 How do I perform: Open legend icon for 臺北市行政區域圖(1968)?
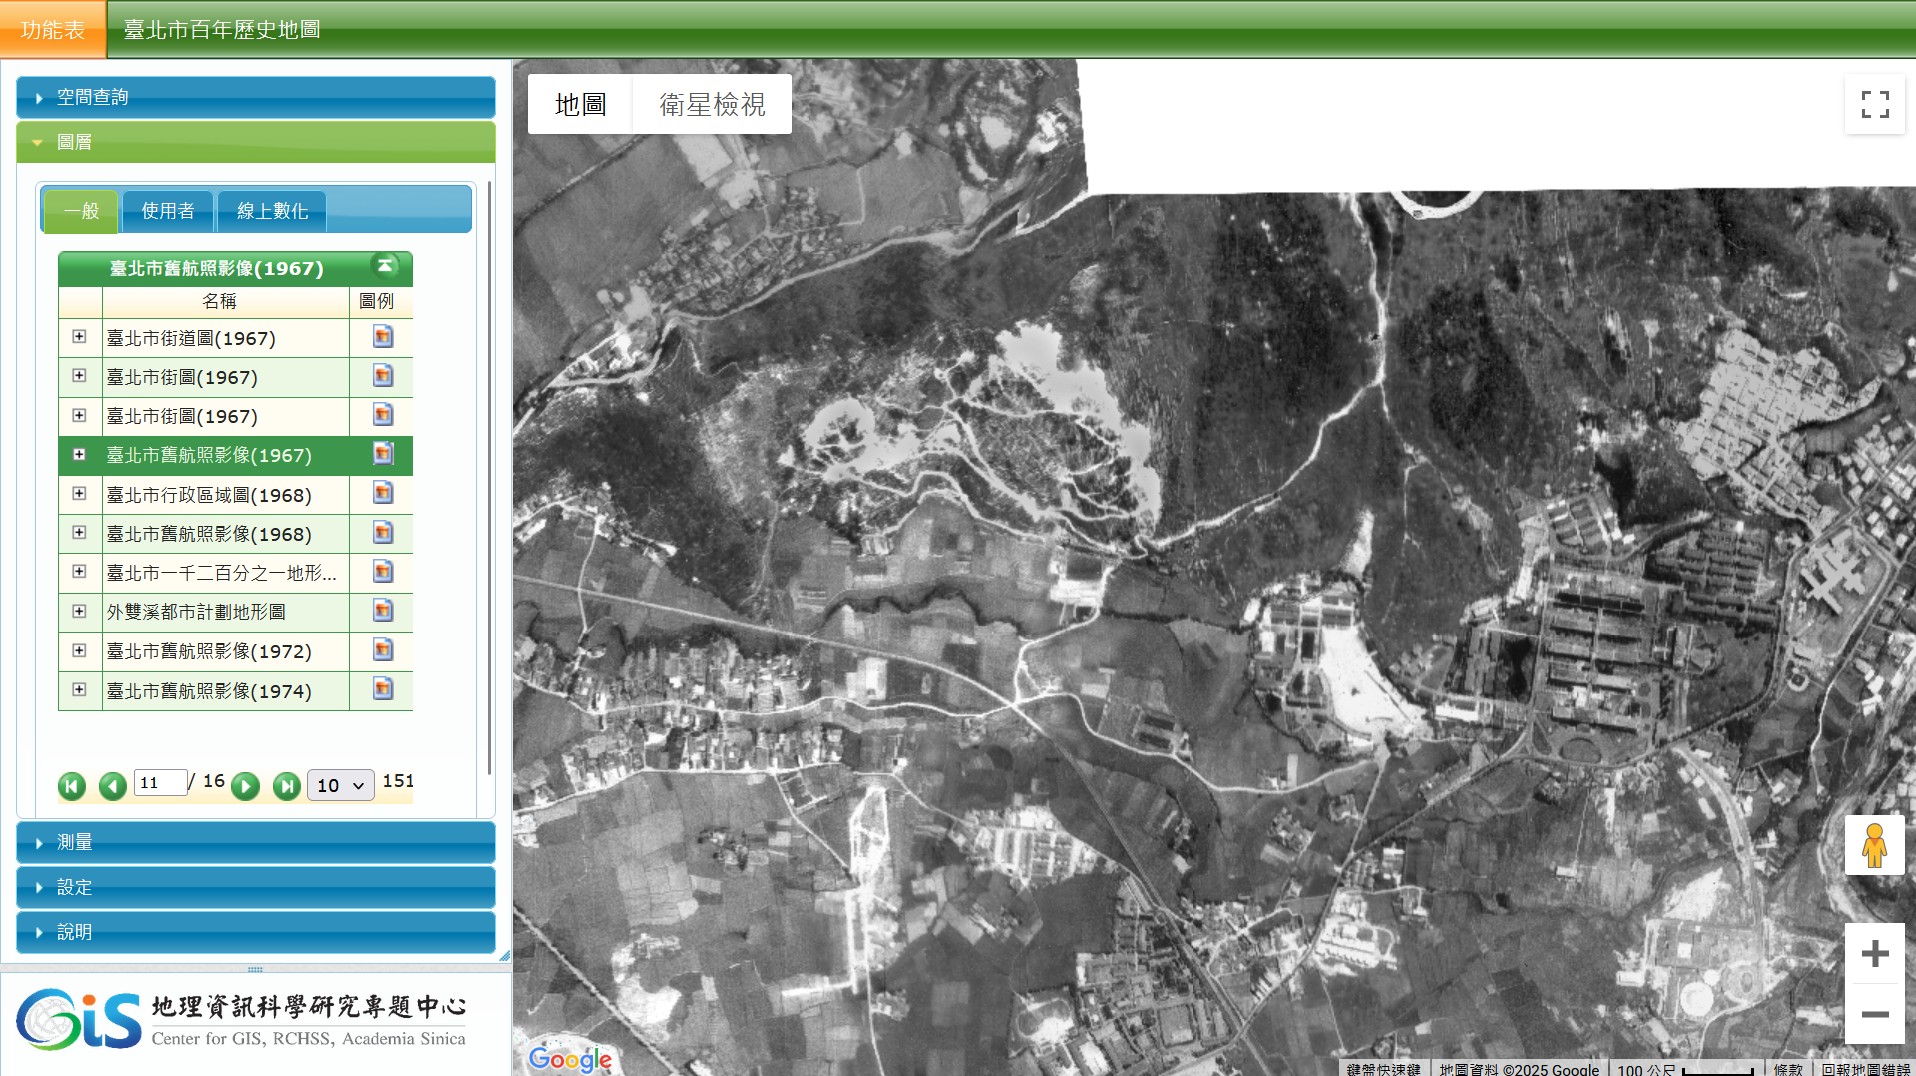[382, 494]
